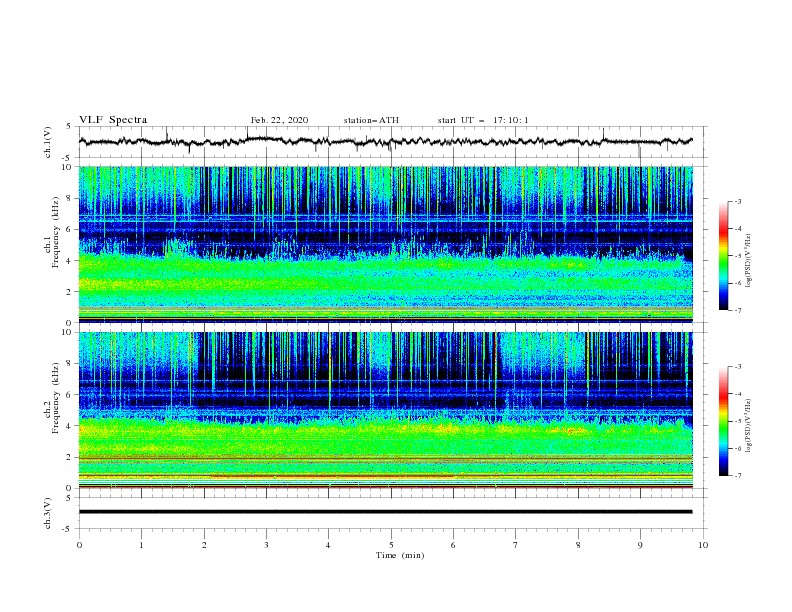Click the '-7' label on ch.2 colorbar
The image size is (792, 612).
[x=737, y=475]
